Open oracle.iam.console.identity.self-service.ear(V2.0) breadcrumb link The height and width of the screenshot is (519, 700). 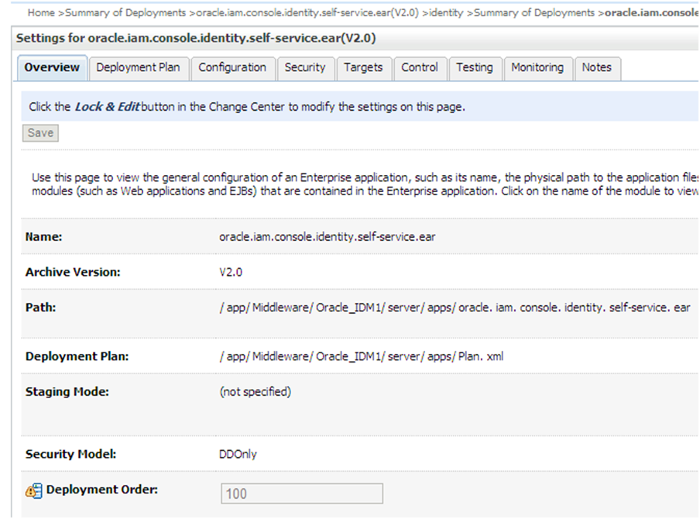(308, 12)
